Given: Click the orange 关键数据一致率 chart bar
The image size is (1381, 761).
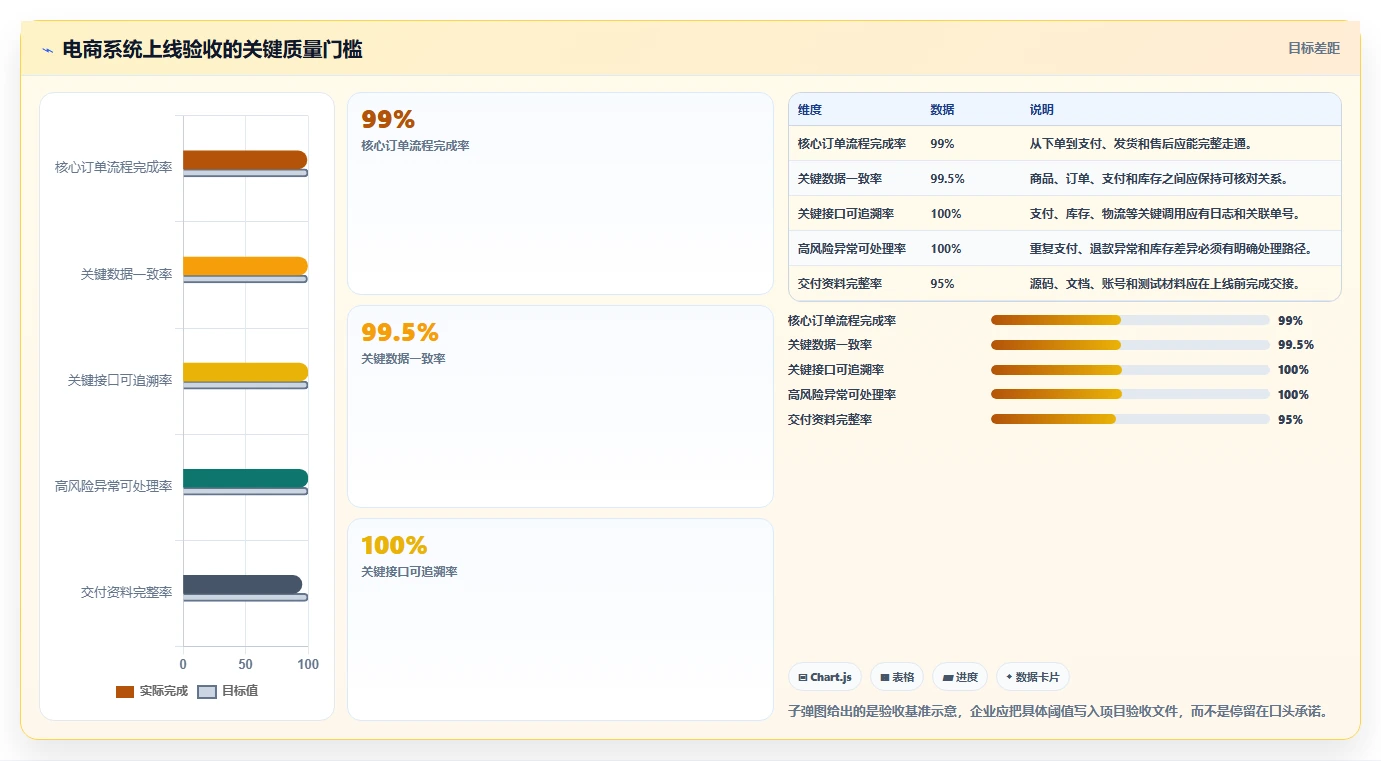Looking at the screenshot, I should (245, 266).
